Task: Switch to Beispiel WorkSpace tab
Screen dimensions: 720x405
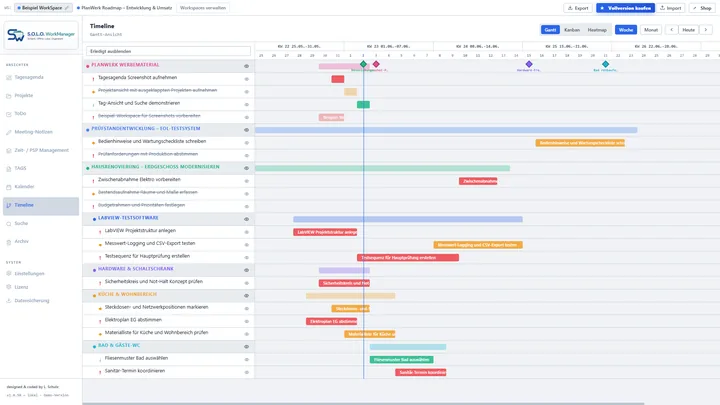Action: [43, 8]
